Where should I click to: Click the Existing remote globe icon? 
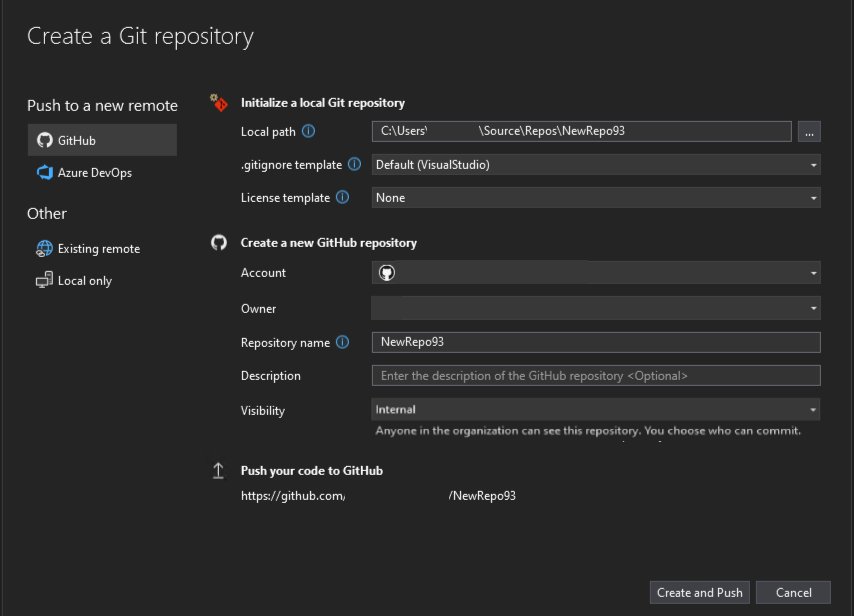(x=43, y=248)
